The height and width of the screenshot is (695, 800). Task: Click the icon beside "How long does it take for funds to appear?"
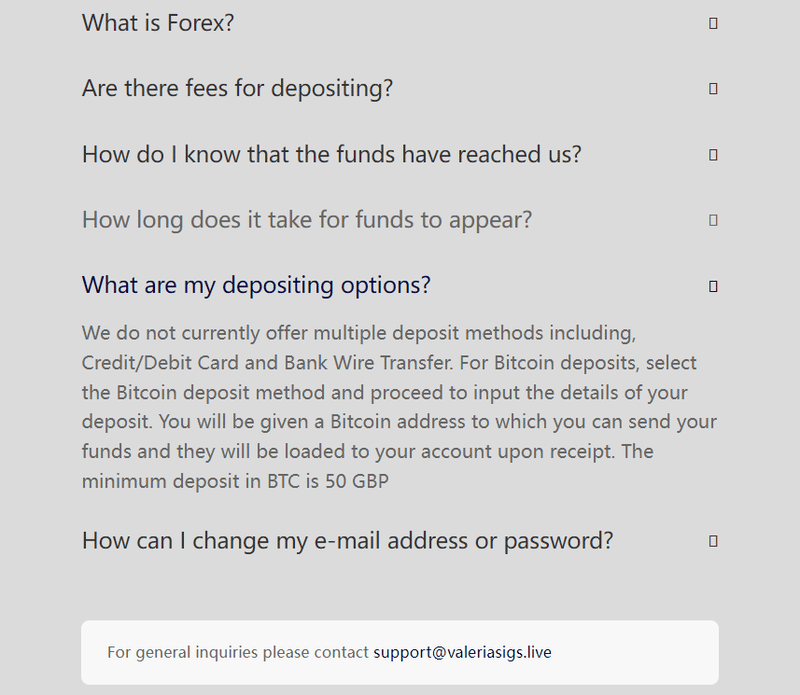pos(713,220)
